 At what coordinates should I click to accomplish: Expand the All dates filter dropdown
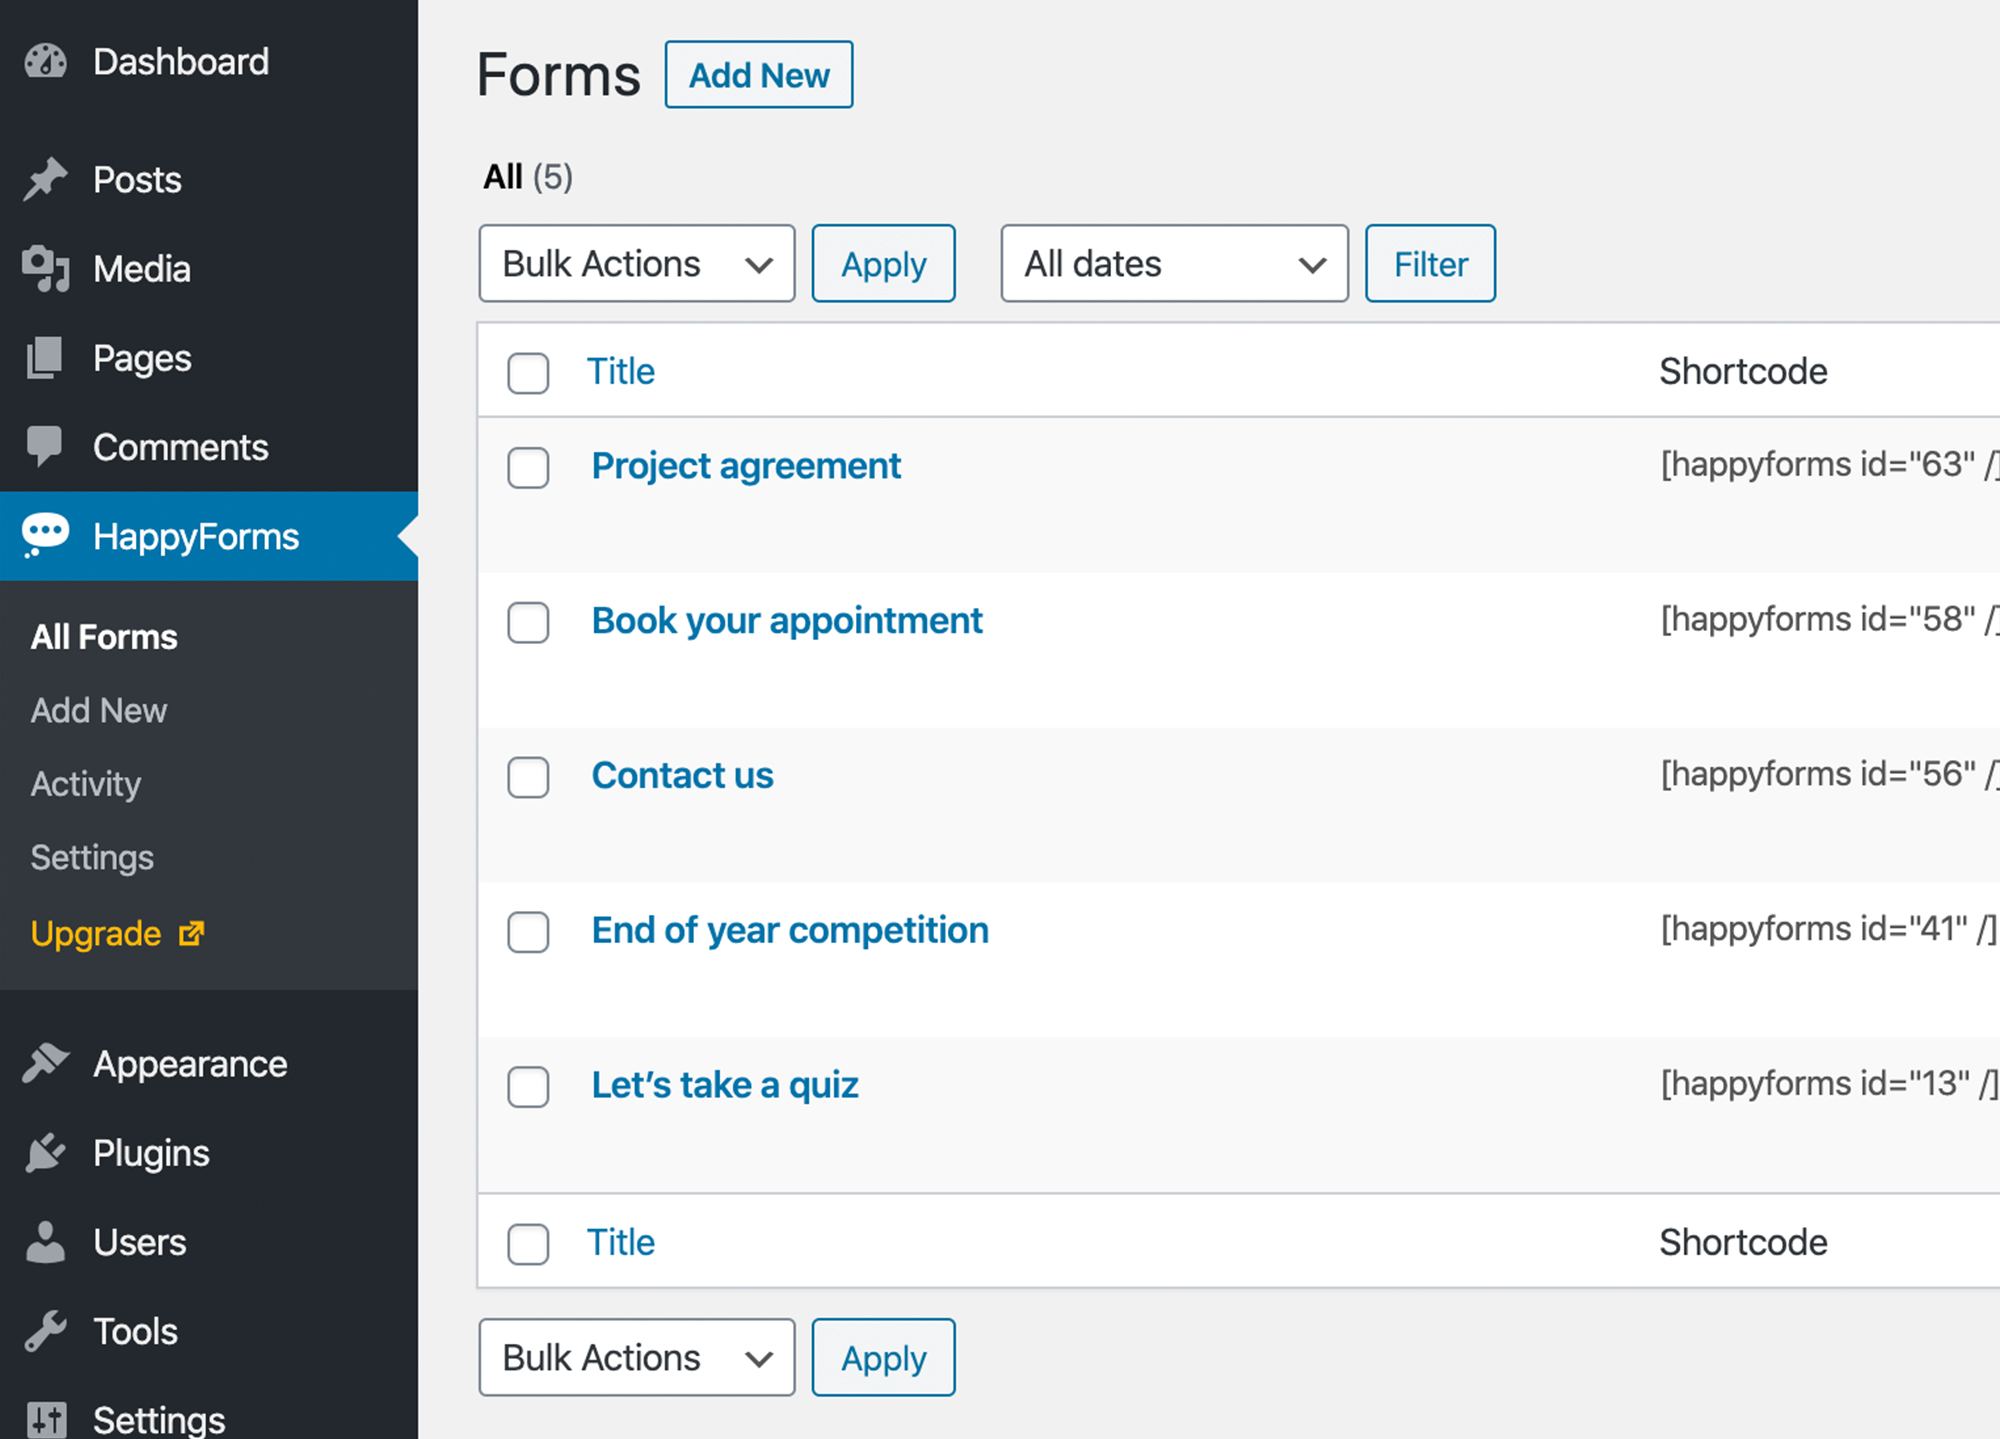point(1168,264)
